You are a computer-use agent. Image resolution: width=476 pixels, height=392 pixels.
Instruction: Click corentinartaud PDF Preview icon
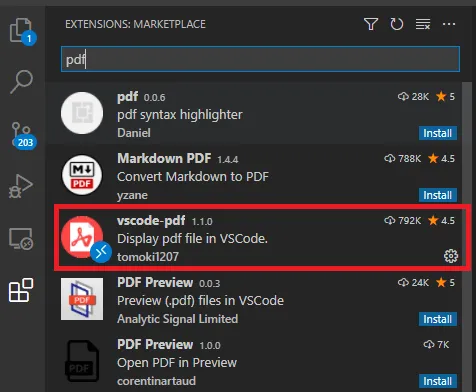(x=82, y=361)
